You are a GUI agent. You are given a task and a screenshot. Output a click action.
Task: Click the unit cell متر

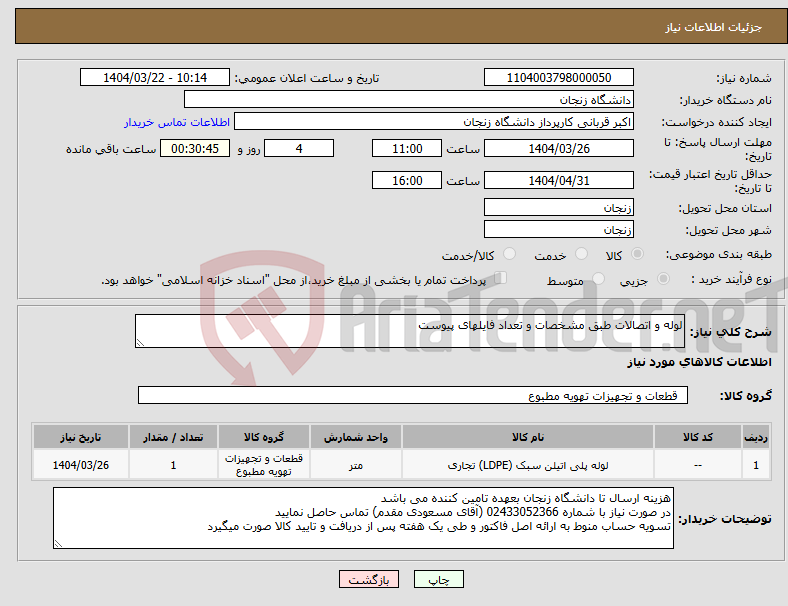(x=356, y=465)
